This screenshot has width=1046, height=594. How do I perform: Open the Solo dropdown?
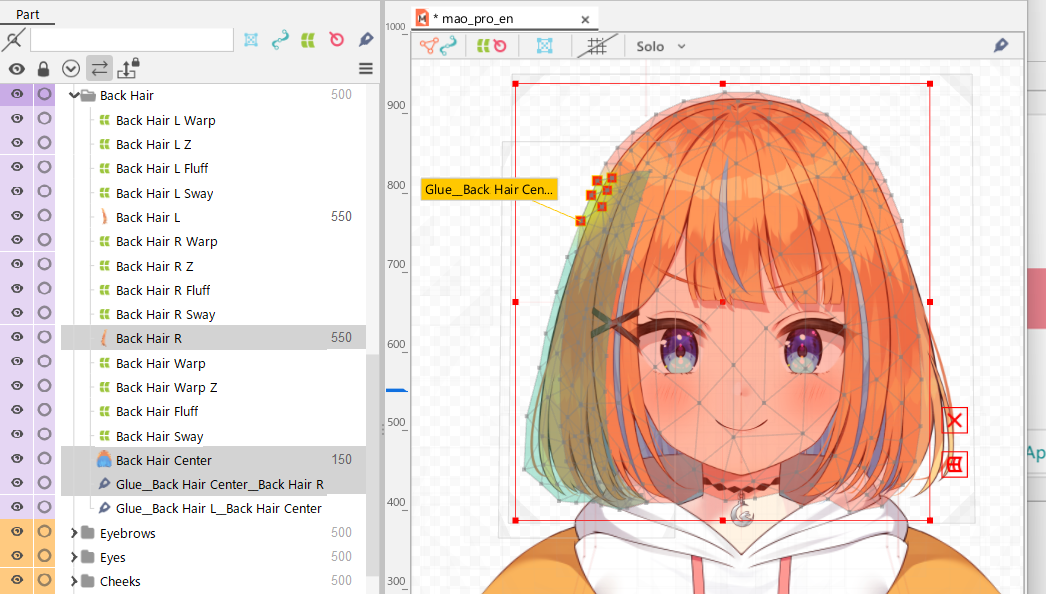tap(661, 46)
